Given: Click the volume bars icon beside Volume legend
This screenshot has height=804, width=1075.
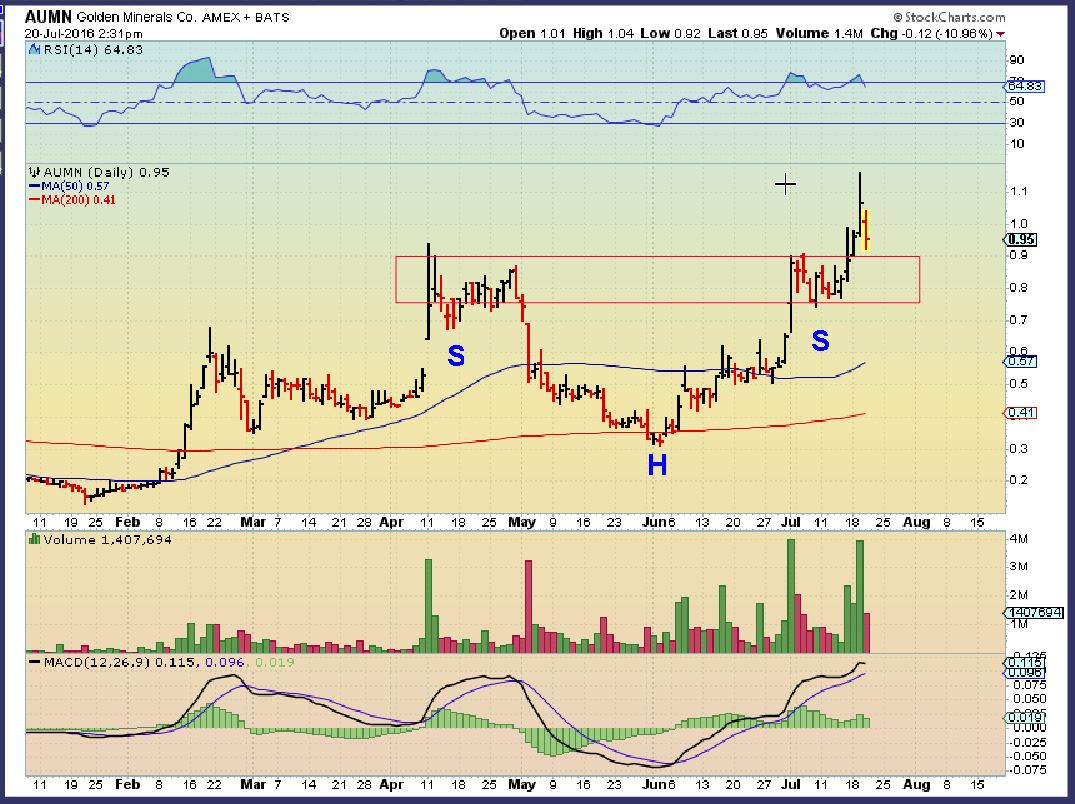Looking at the screenshot, I should coord(34,539).
